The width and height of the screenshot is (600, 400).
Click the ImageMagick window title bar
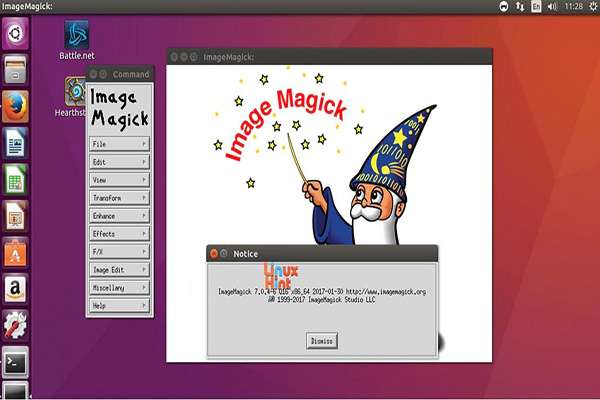(329, 57)
